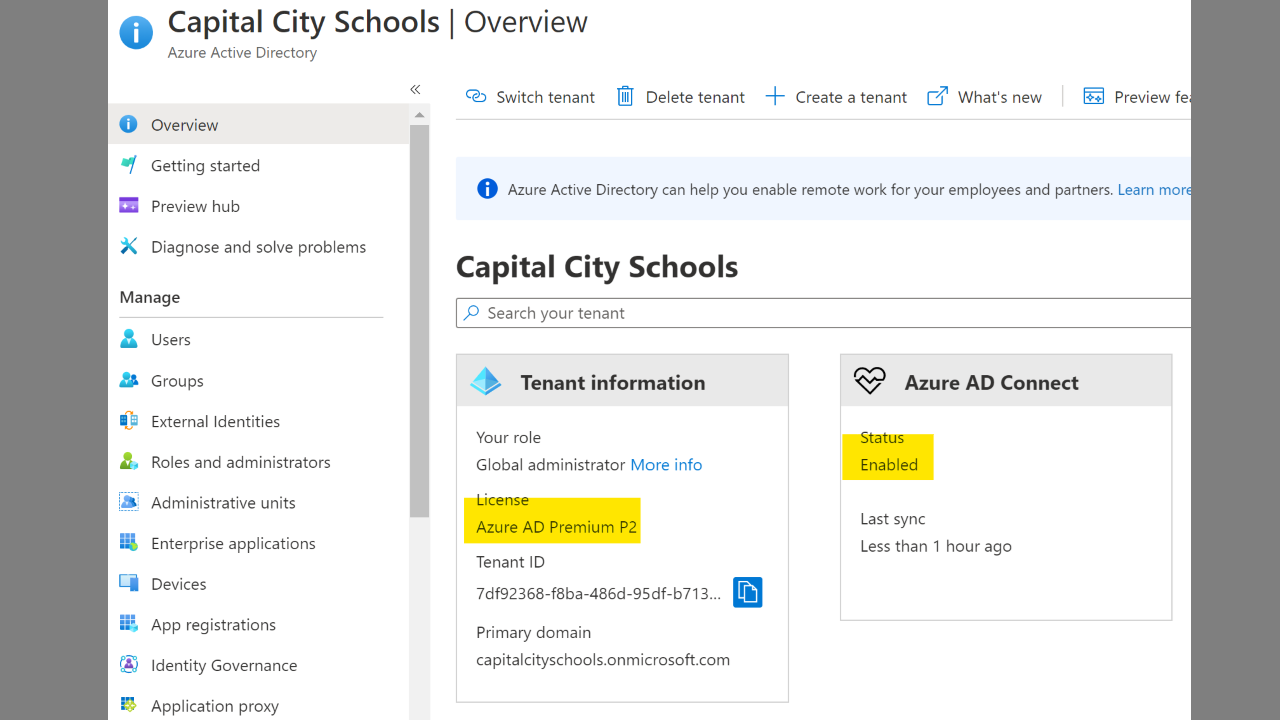Viewport: 1280px width, 720px height.
Task: Click the Manage section header
Action: pyautogui.click(x=150, y=297)
